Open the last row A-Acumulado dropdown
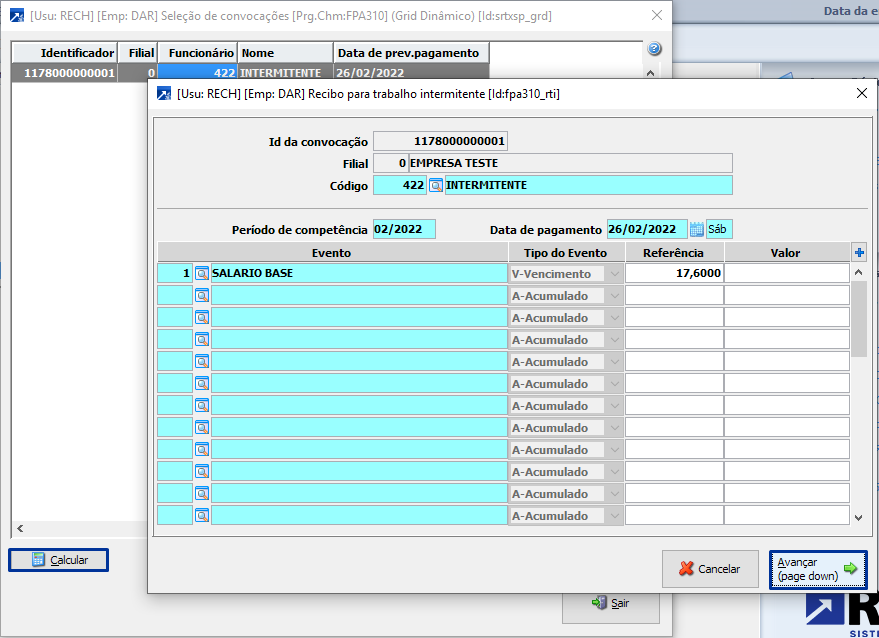This screenshot has height=638, width=879. [614, 516]
